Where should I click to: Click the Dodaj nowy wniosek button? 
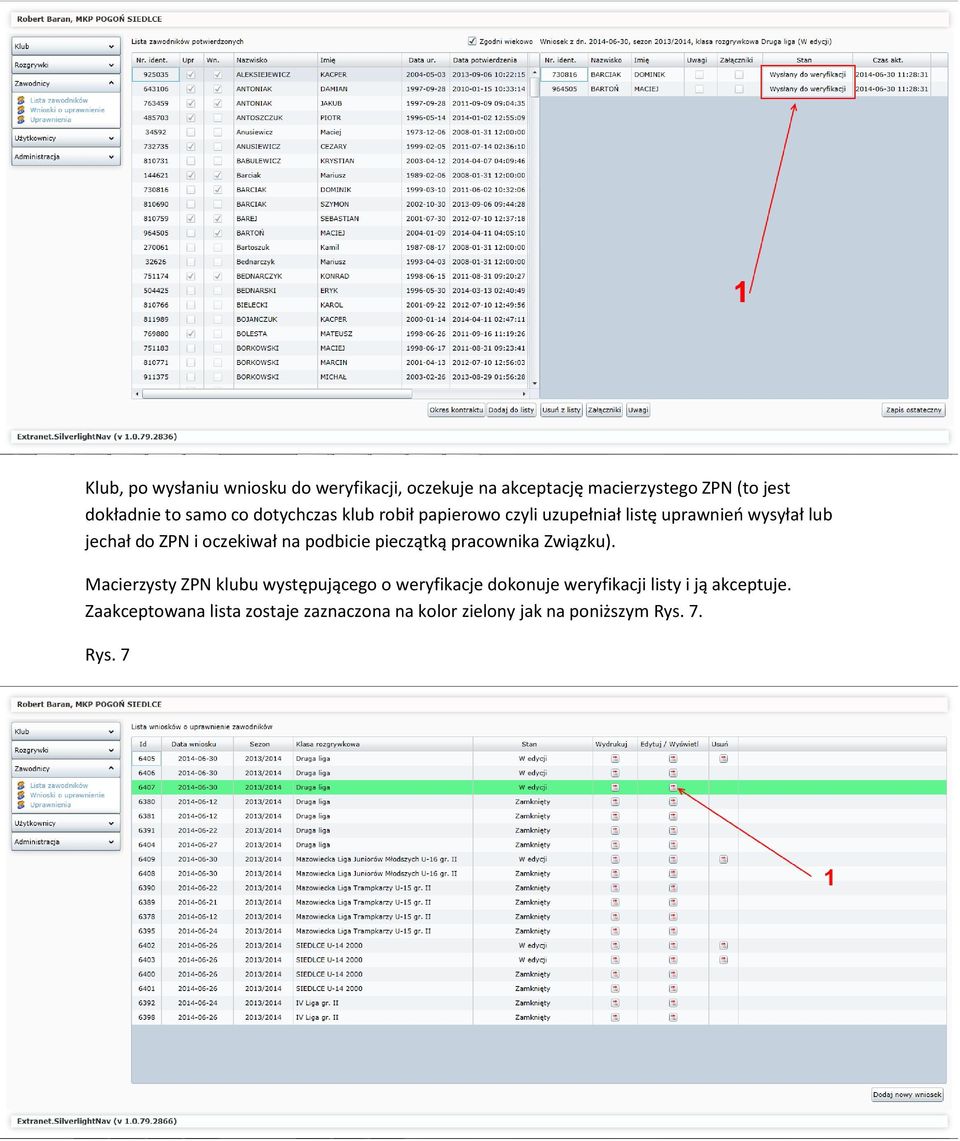[x=908, y=1094]
